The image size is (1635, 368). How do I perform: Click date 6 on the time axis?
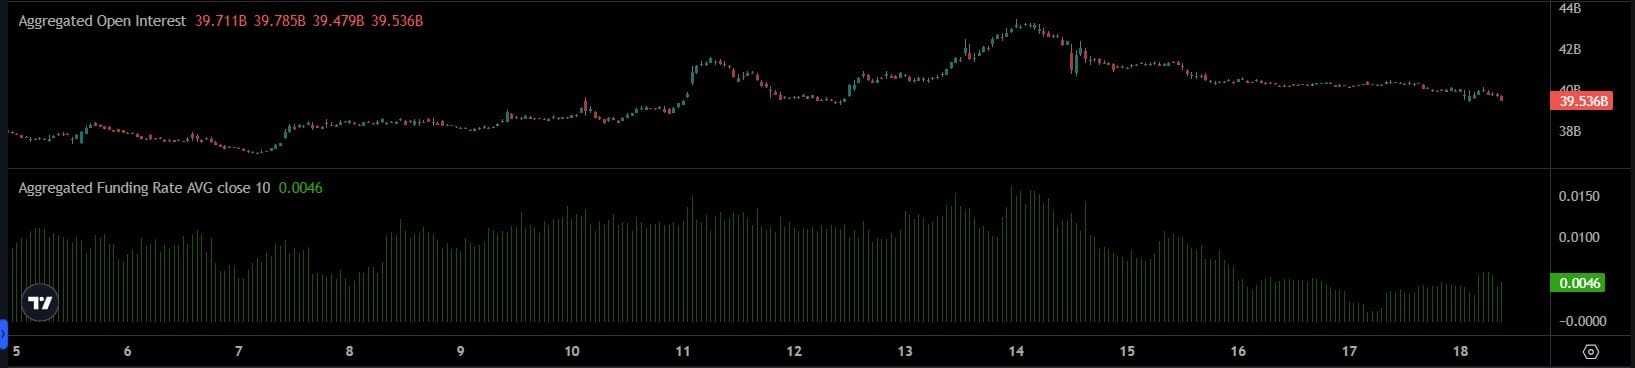(127, 351)
